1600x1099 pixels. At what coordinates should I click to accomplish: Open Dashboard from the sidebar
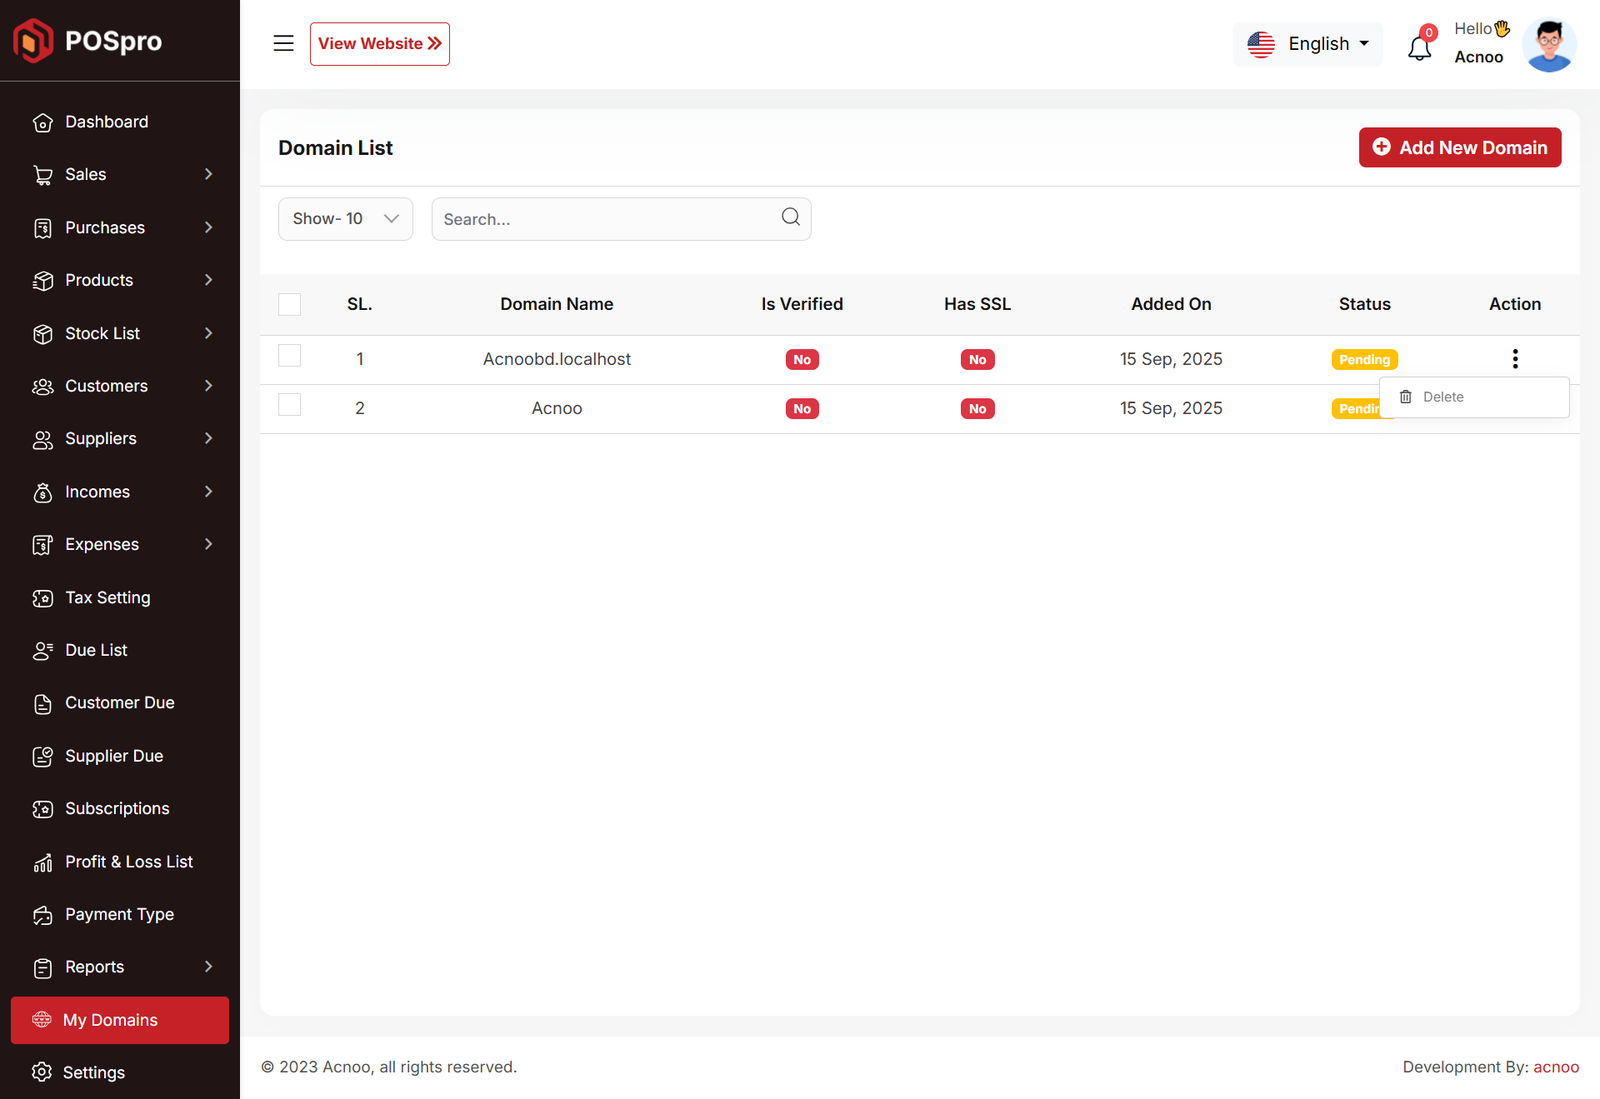click(106, 122)
